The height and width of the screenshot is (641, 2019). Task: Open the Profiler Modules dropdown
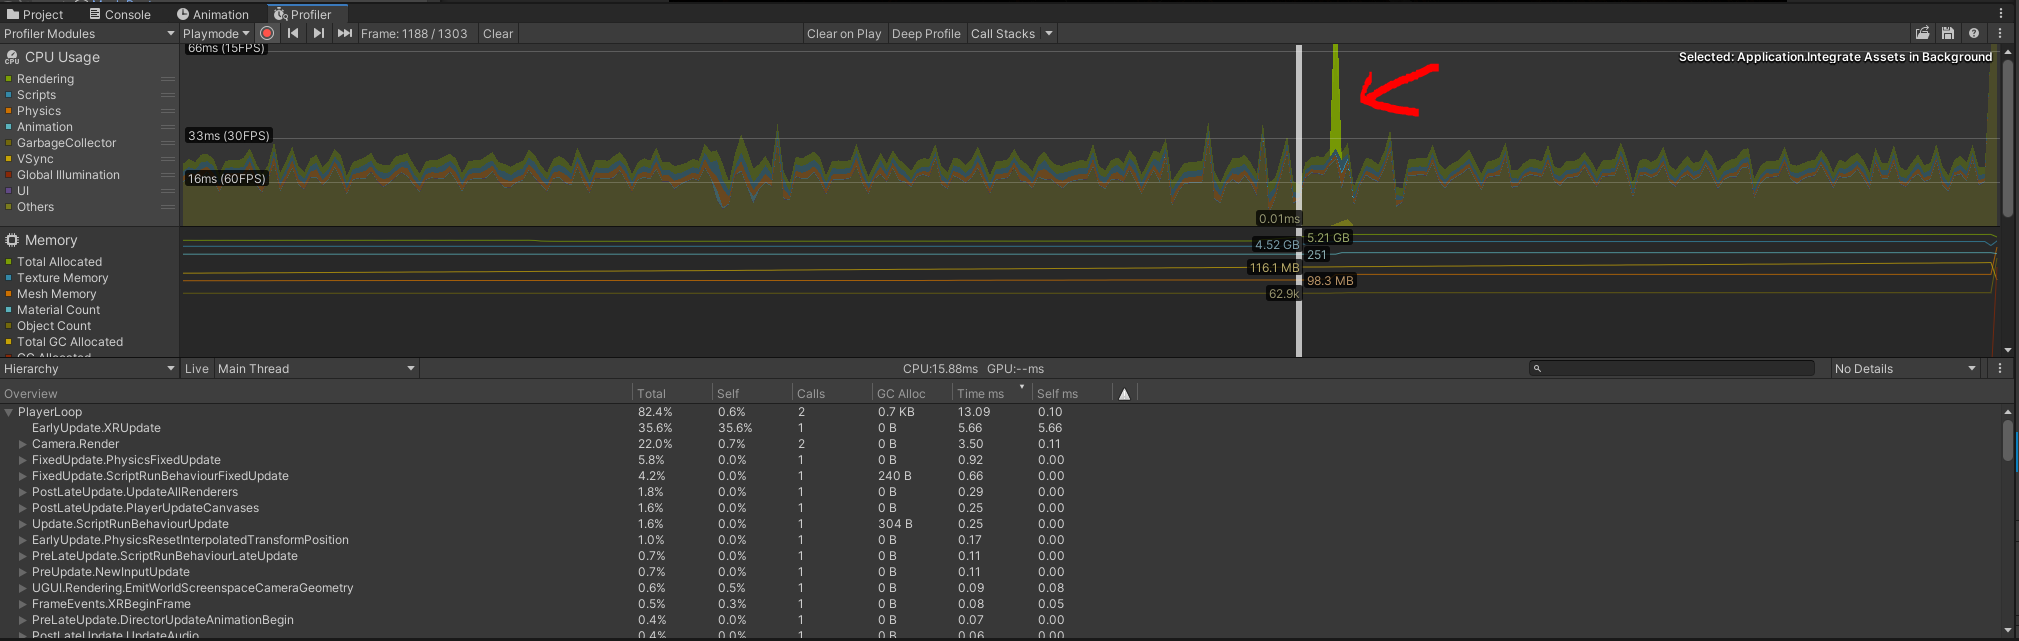pos(89,33)
